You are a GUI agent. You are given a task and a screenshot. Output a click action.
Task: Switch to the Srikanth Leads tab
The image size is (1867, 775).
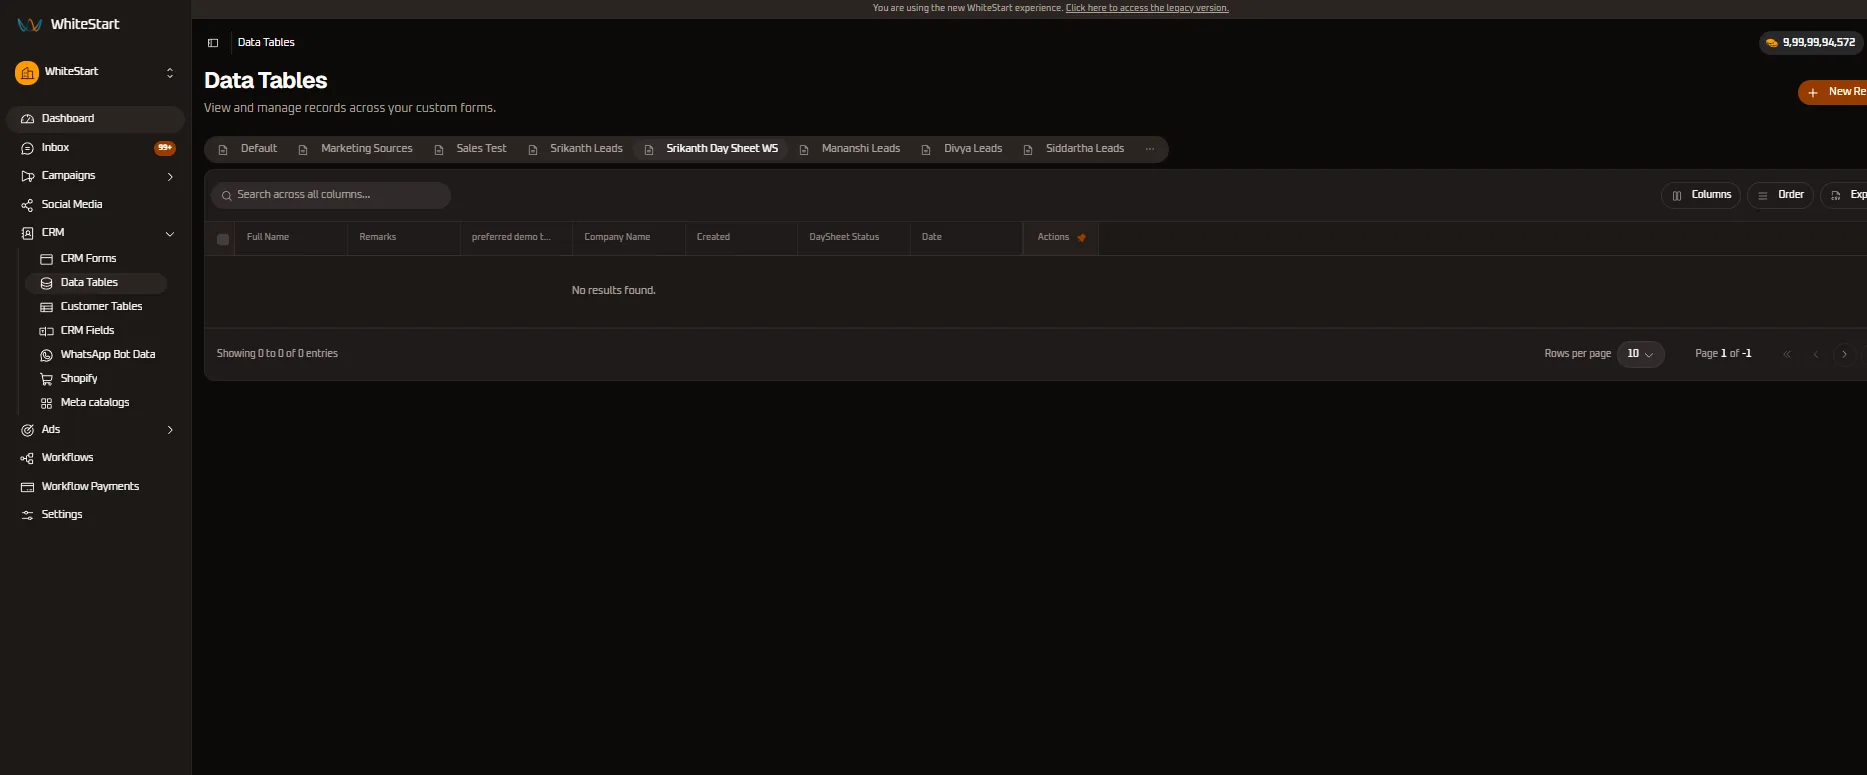(576, 149)
